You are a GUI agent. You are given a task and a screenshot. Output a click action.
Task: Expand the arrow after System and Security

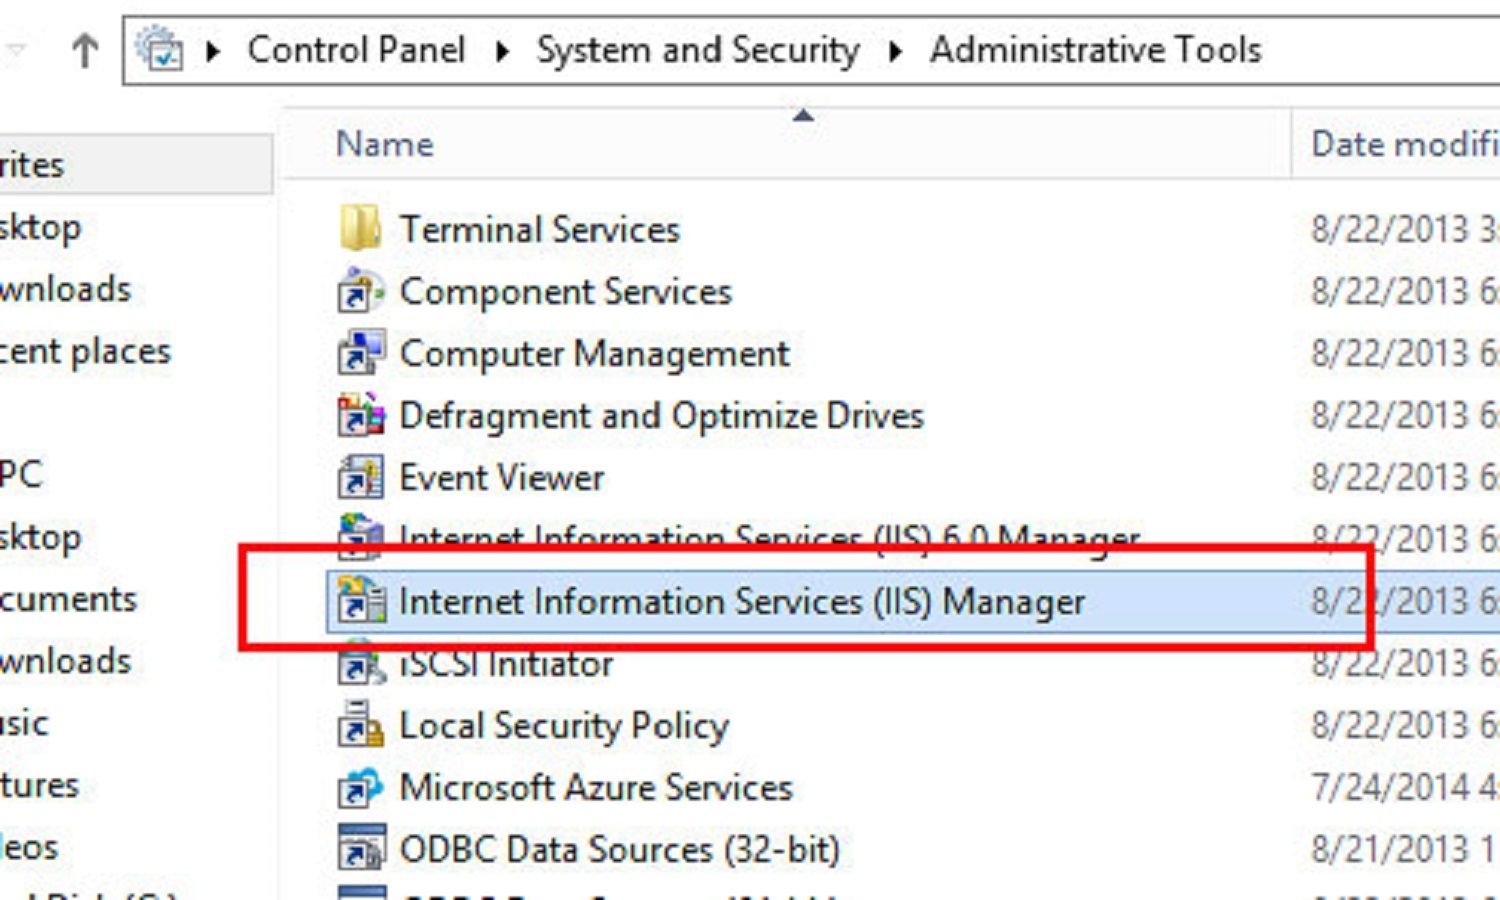[895, 51]
